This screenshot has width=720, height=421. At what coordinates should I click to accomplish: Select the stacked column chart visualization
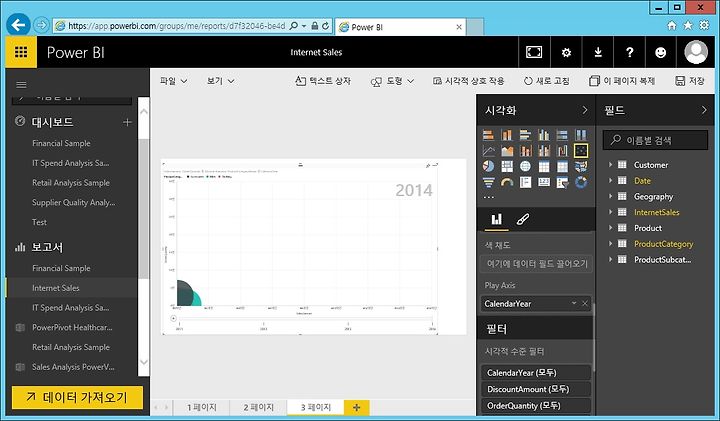click(x=507, y=135)
